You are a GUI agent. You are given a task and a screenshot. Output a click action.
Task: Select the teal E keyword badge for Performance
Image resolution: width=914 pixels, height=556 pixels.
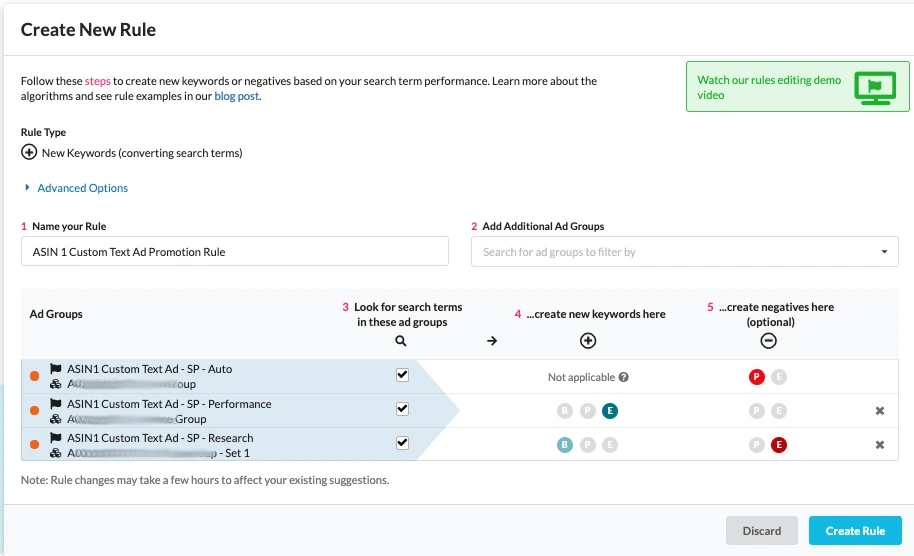[x=610, y=411]
